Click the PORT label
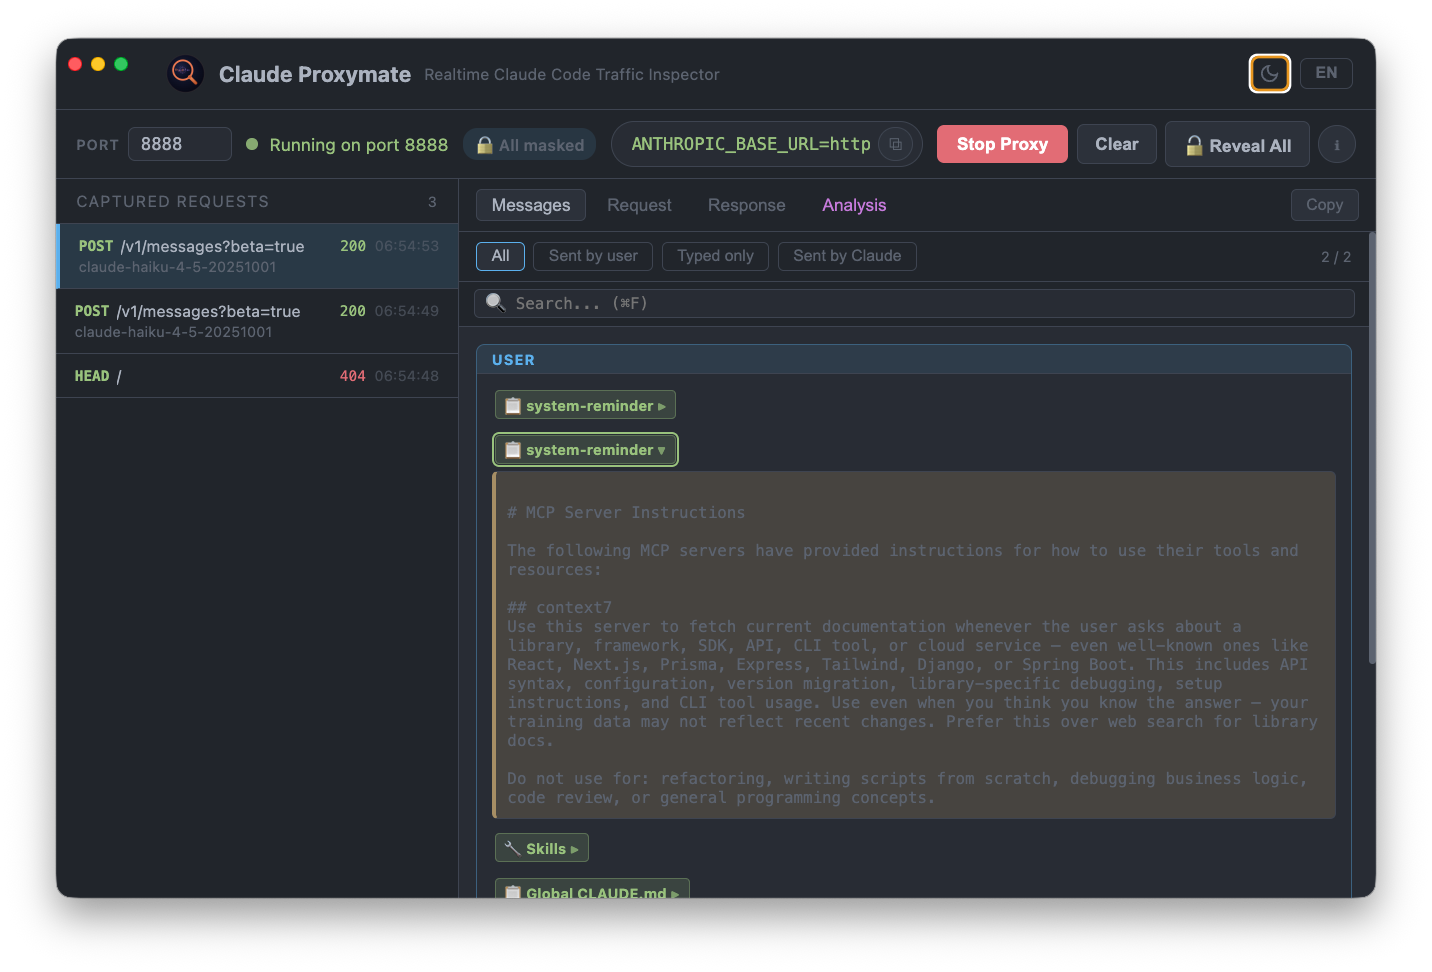Viewport: 1432px width, 972px height. click(x=97, y=145)
